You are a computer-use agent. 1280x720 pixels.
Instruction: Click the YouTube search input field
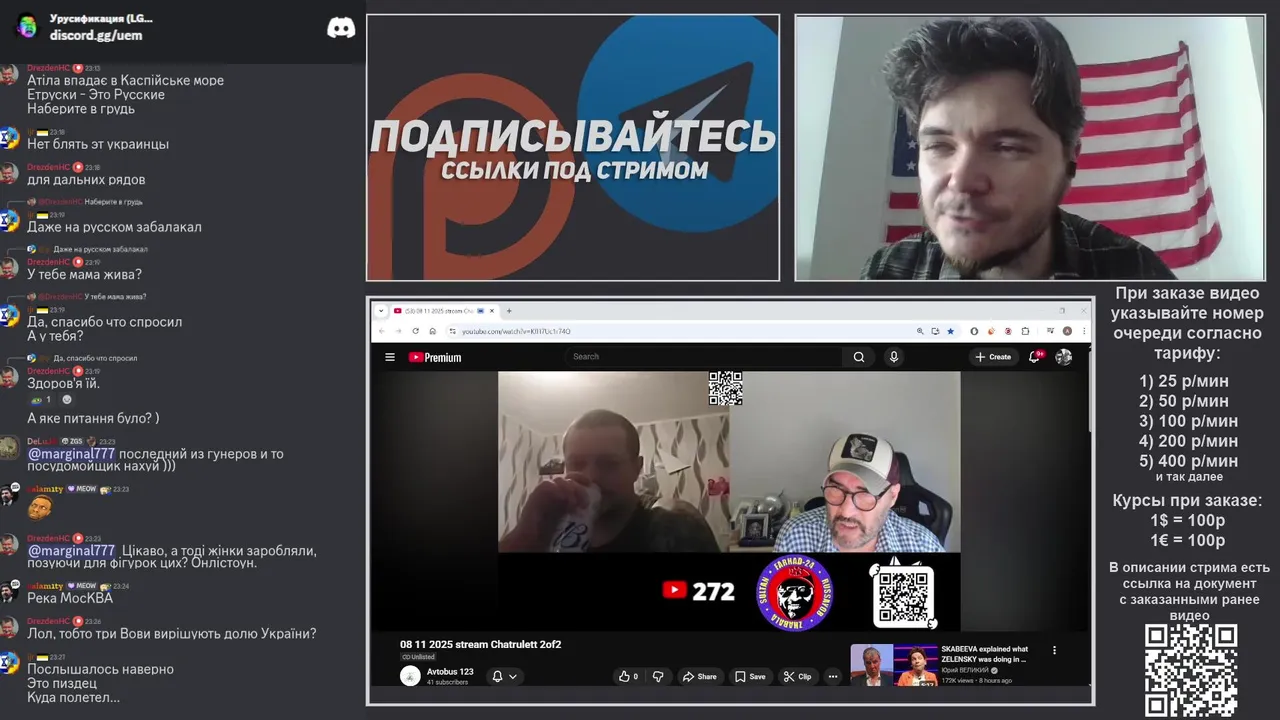pos(705,357)
